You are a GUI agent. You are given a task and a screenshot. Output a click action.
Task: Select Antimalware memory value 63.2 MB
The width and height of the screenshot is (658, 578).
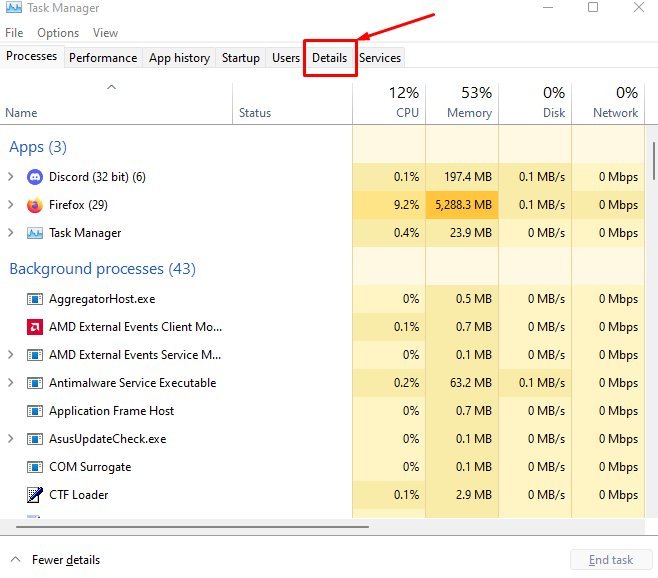471,383
